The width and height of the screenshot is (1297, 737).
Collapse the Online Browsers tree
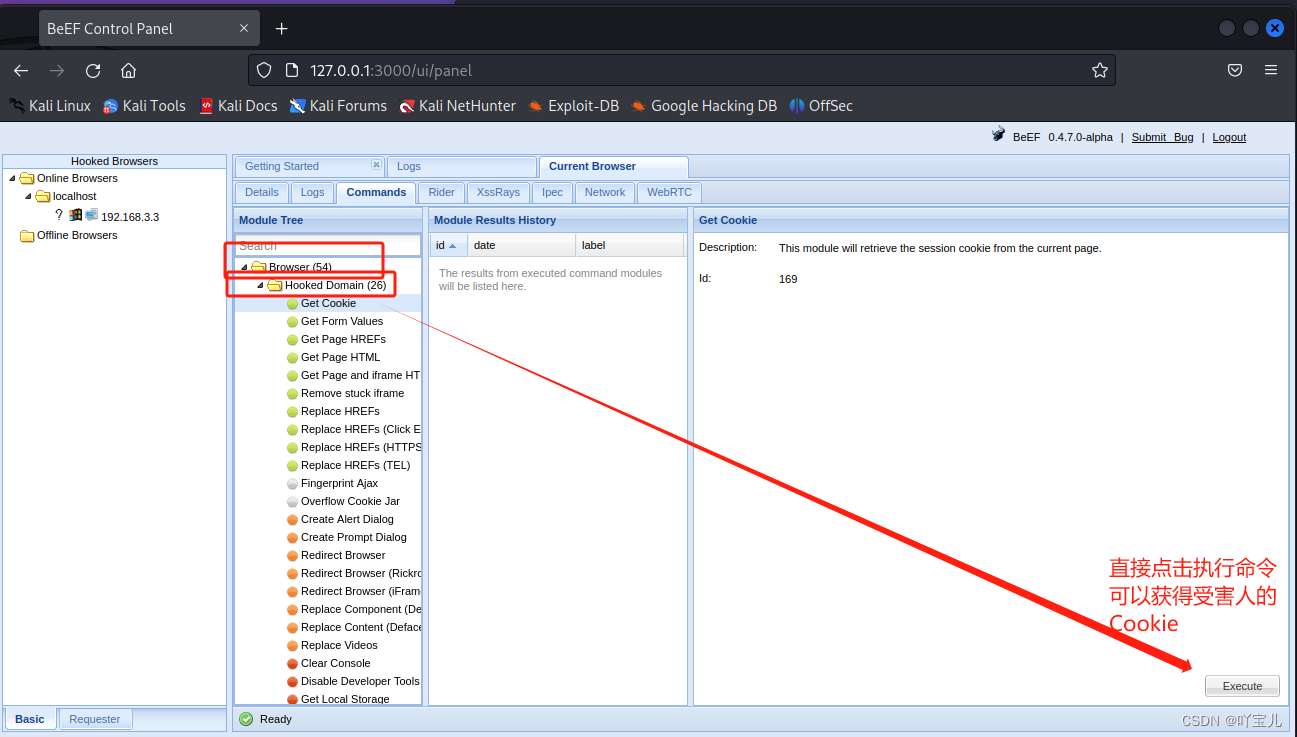[11, 178]
